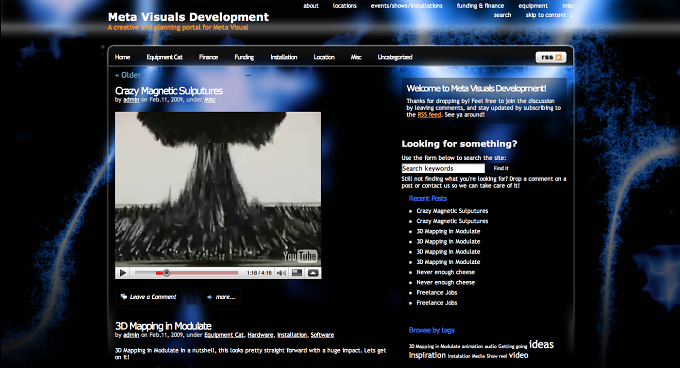Open the Crazy Magnetic Sulputures post title
680x368 pixels.
click(x=169, y=91)
